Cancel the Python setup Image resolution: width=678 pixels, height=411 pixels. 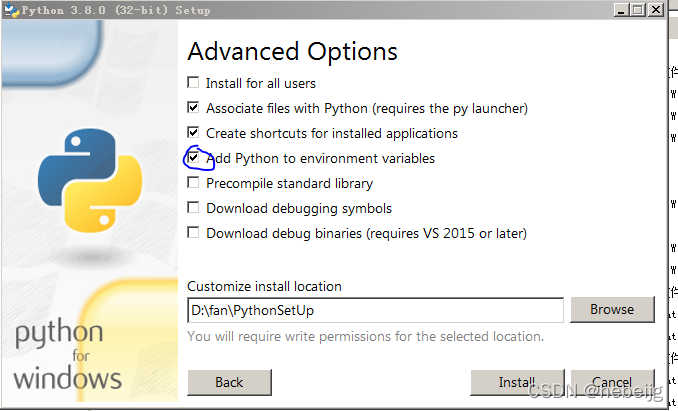(x=612, y=382)
